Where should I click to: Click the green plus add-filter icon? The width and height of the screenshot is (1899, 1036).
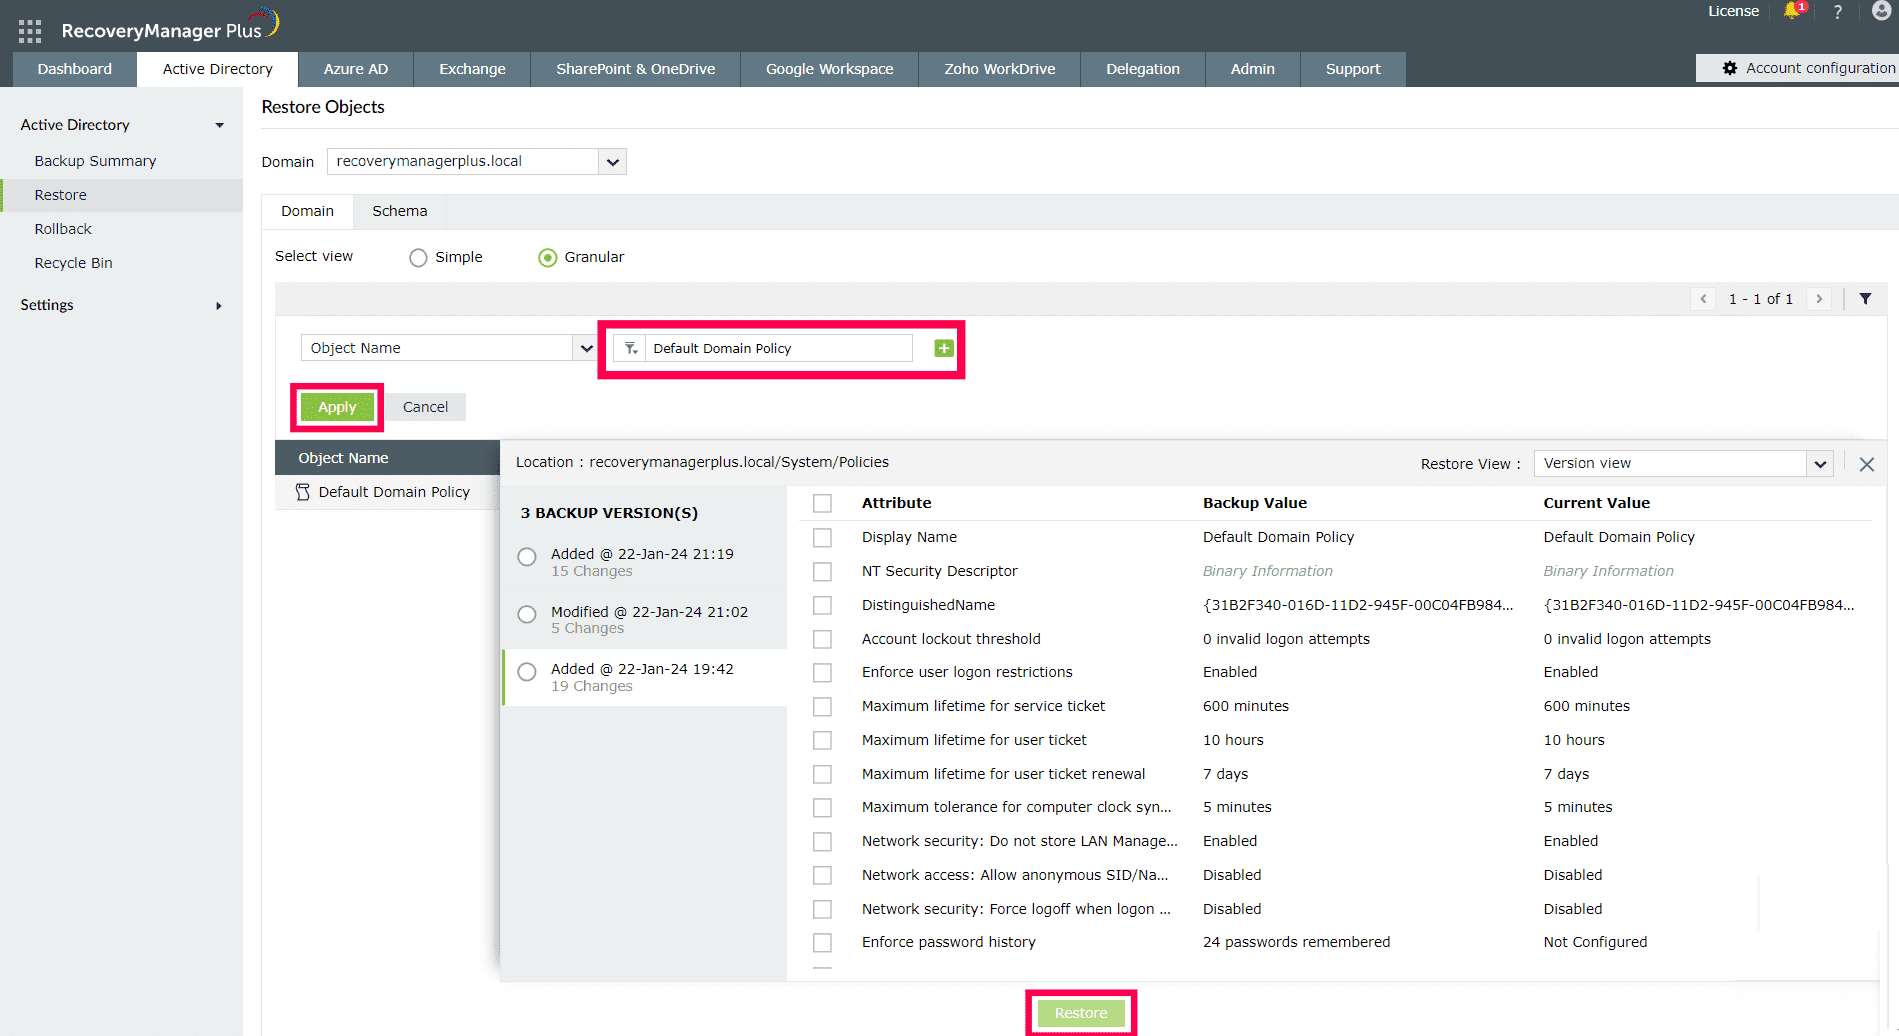point(943,348)
